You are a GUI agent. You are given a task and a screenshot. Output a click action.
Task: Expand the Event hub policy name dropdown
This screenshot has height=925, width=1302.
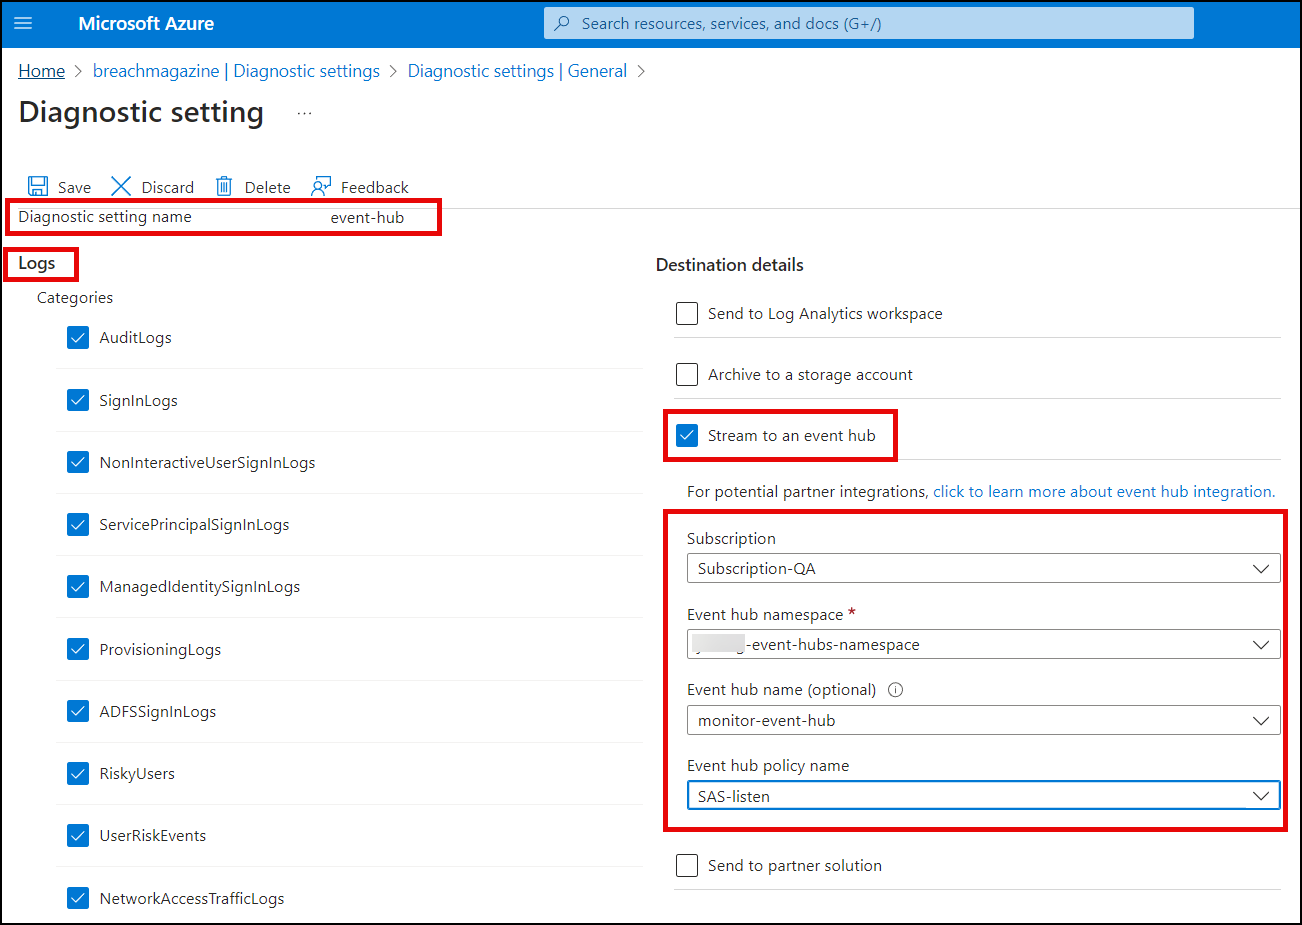(982, 797)
